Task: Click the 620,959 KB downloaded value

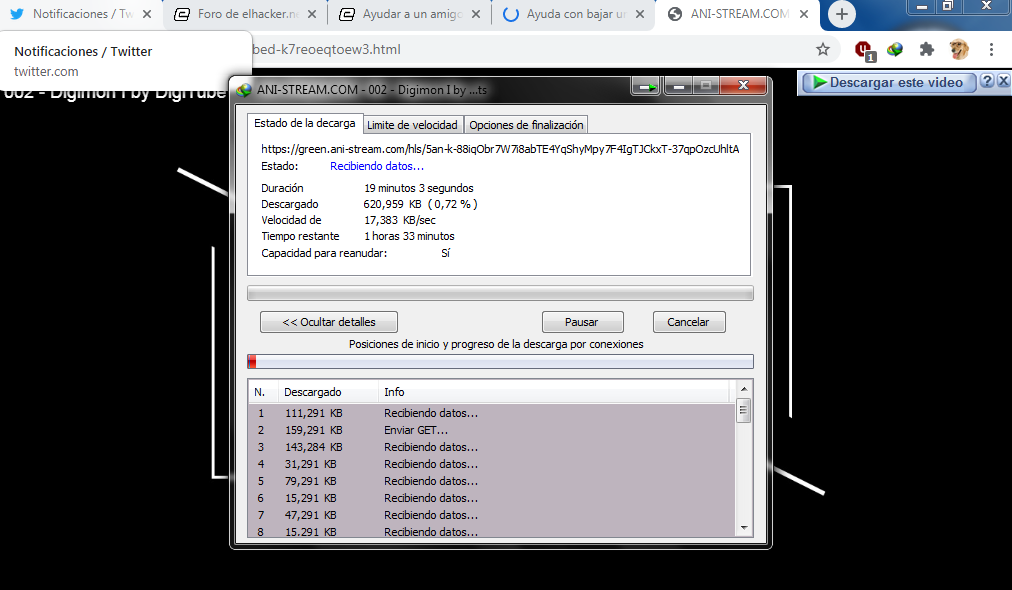Action: click(x=392, y=204)
